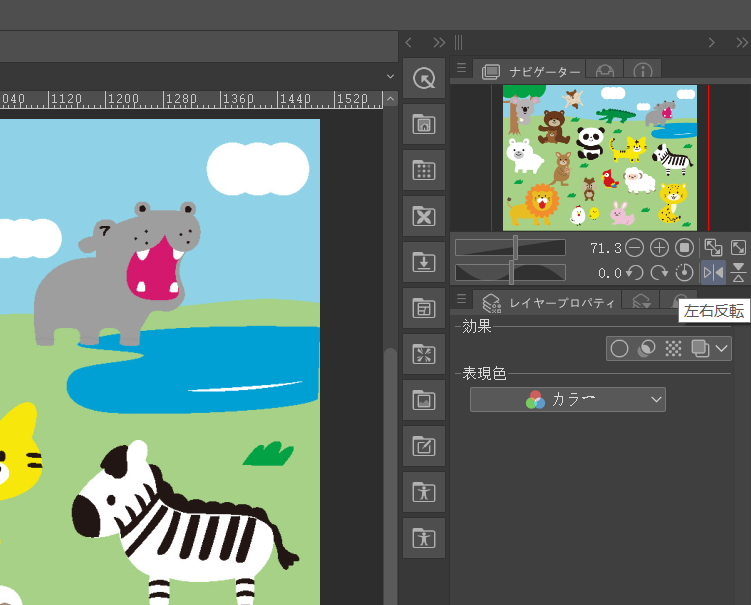Viewport: 751px width, 605px height.
Task: Rotate canvas left in Navigator
Action: tap(634, 273)
